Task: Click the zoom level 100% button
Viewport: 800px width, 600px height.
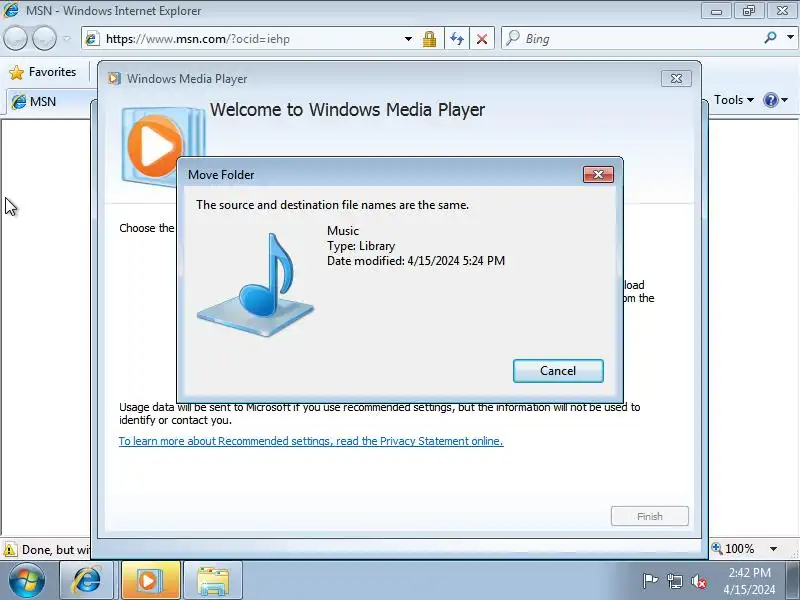Action: [733, 549]
